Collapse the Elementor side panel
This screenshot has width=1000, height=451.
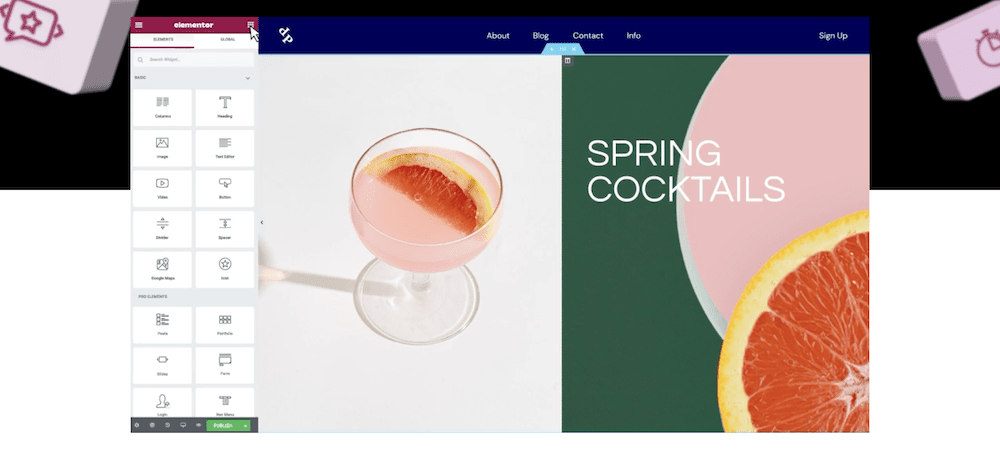click(x=261, y=223)
